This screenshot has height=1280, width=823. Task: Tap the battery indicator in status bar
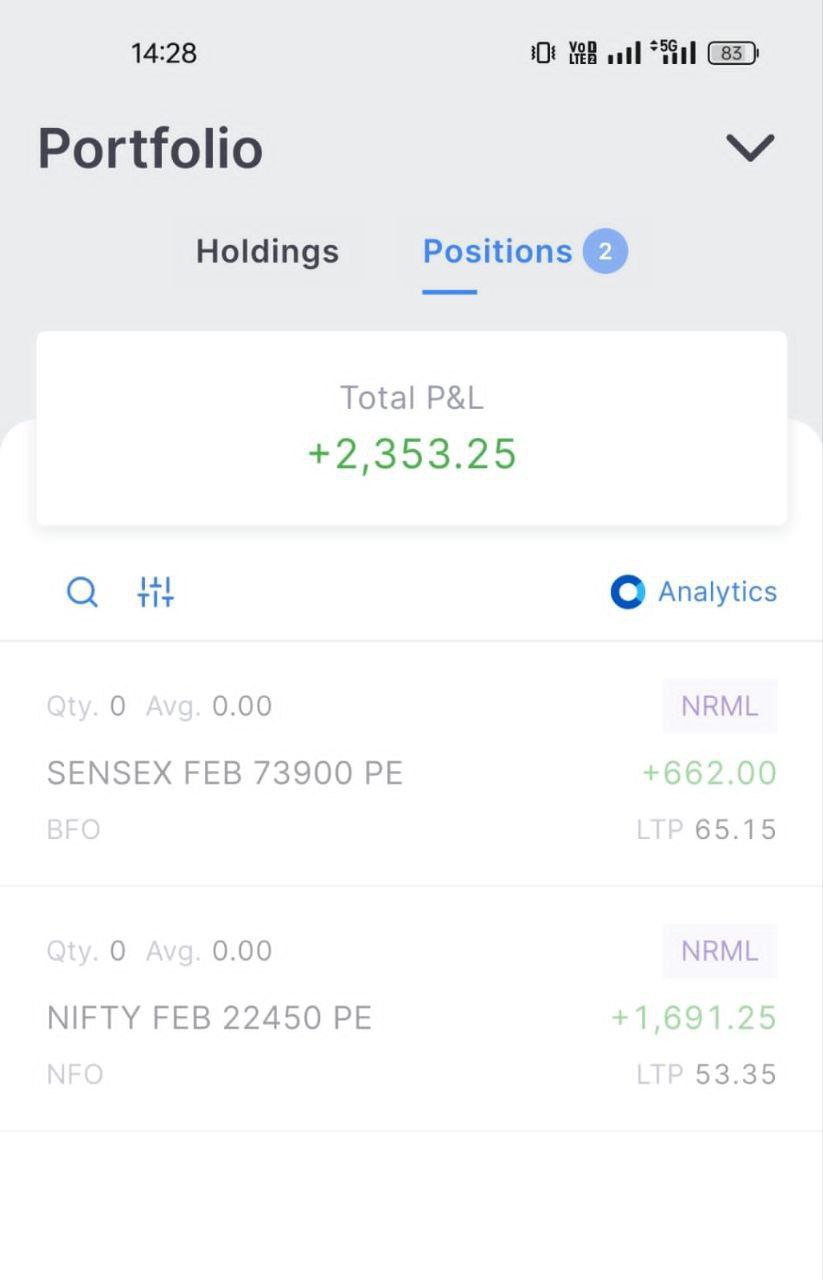pyautogui.click(x=732, y=53)
